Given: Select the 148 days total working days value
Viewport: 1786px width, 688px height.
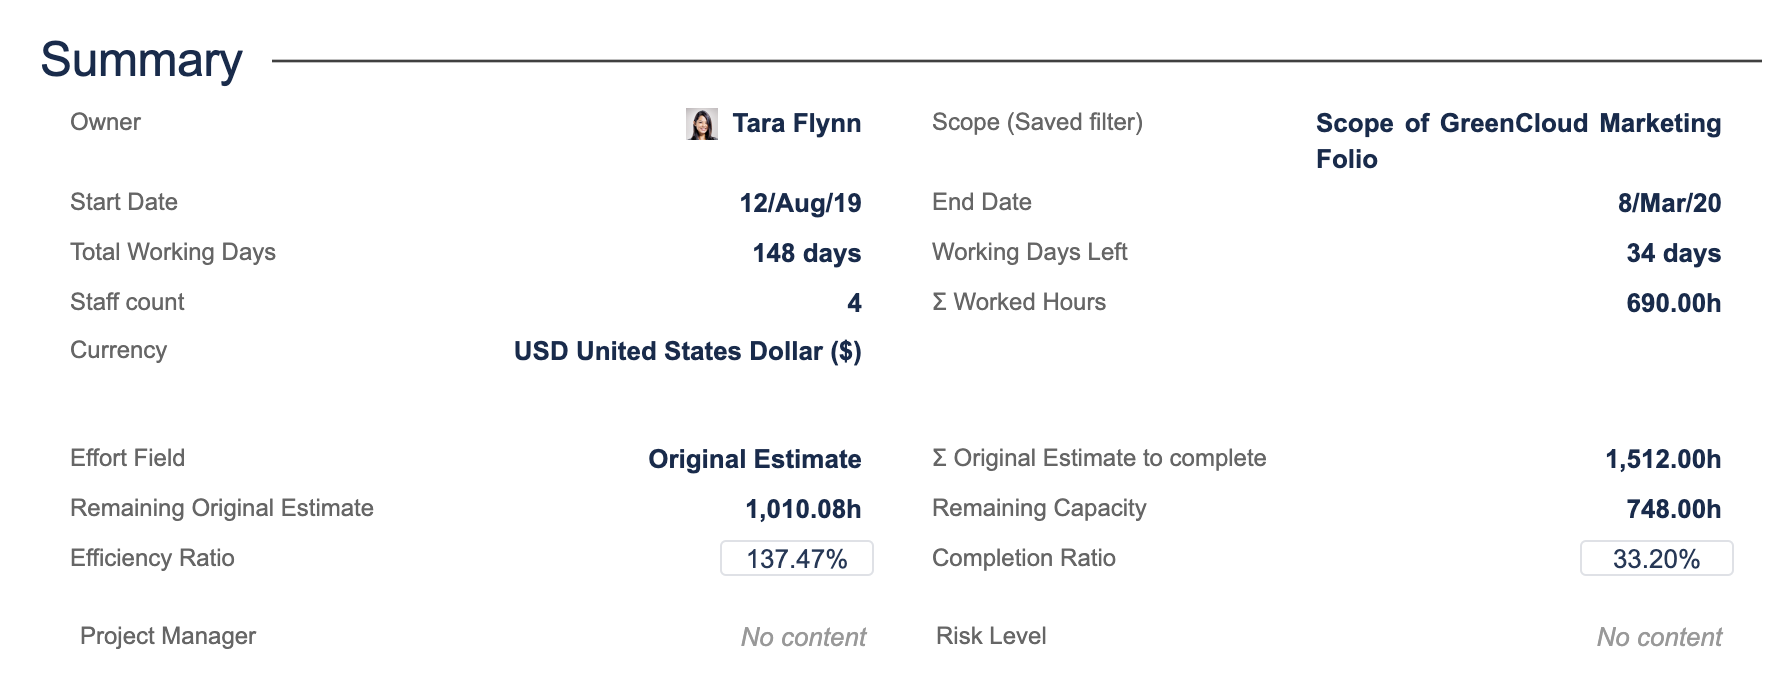Looking at the screenshot, I should pos(806,253).
